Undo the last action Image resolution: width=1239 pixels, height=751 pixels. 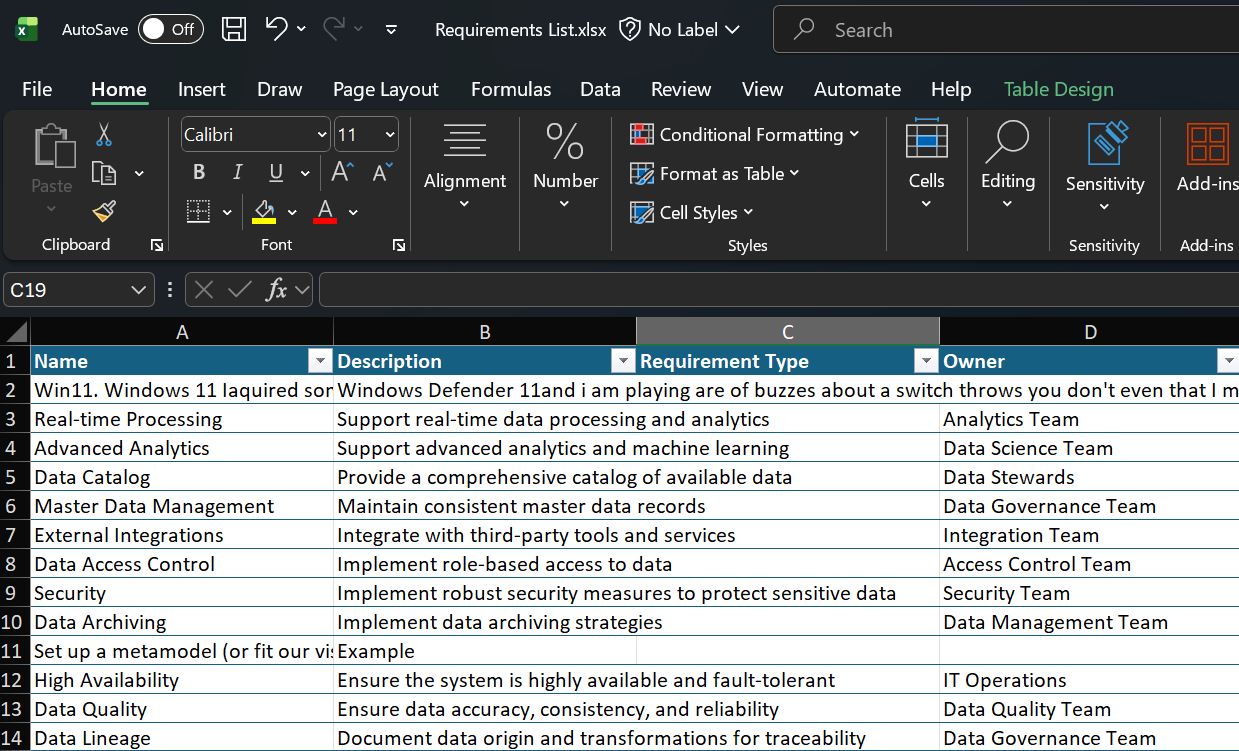(277, 29)
